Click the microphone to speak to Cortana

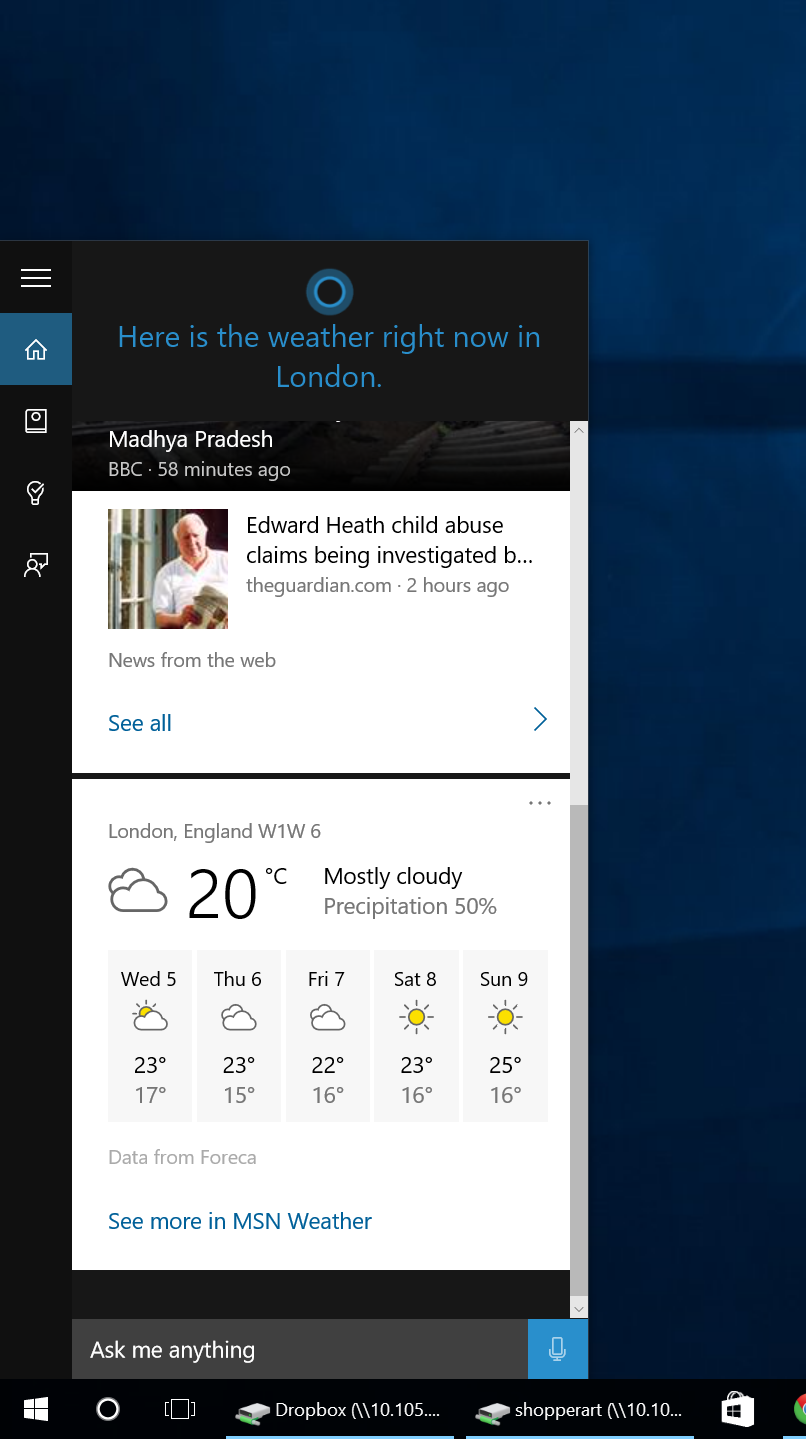click(x=557, y=1349)
